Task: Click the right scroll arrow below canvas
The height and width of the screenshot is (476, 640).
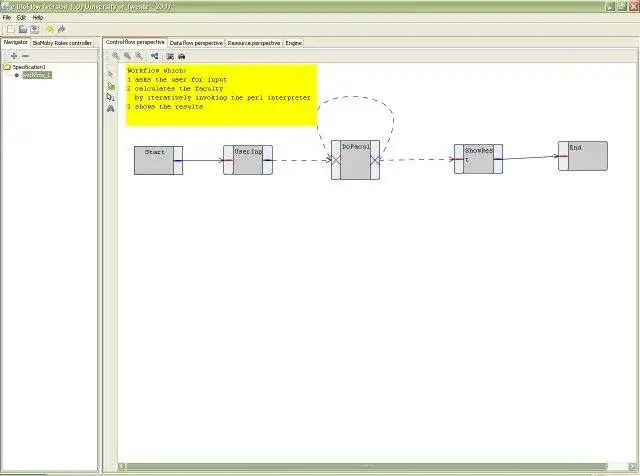Action: pyautogui.click(x=633, y=466)
